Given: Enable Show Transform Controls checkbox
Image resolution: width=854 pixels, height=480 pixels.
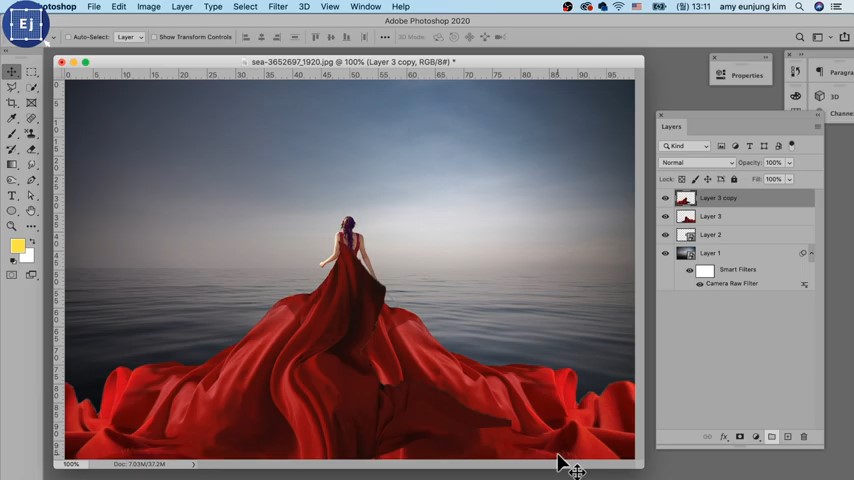Looking at the screenshot, I should tap(154, 37).
